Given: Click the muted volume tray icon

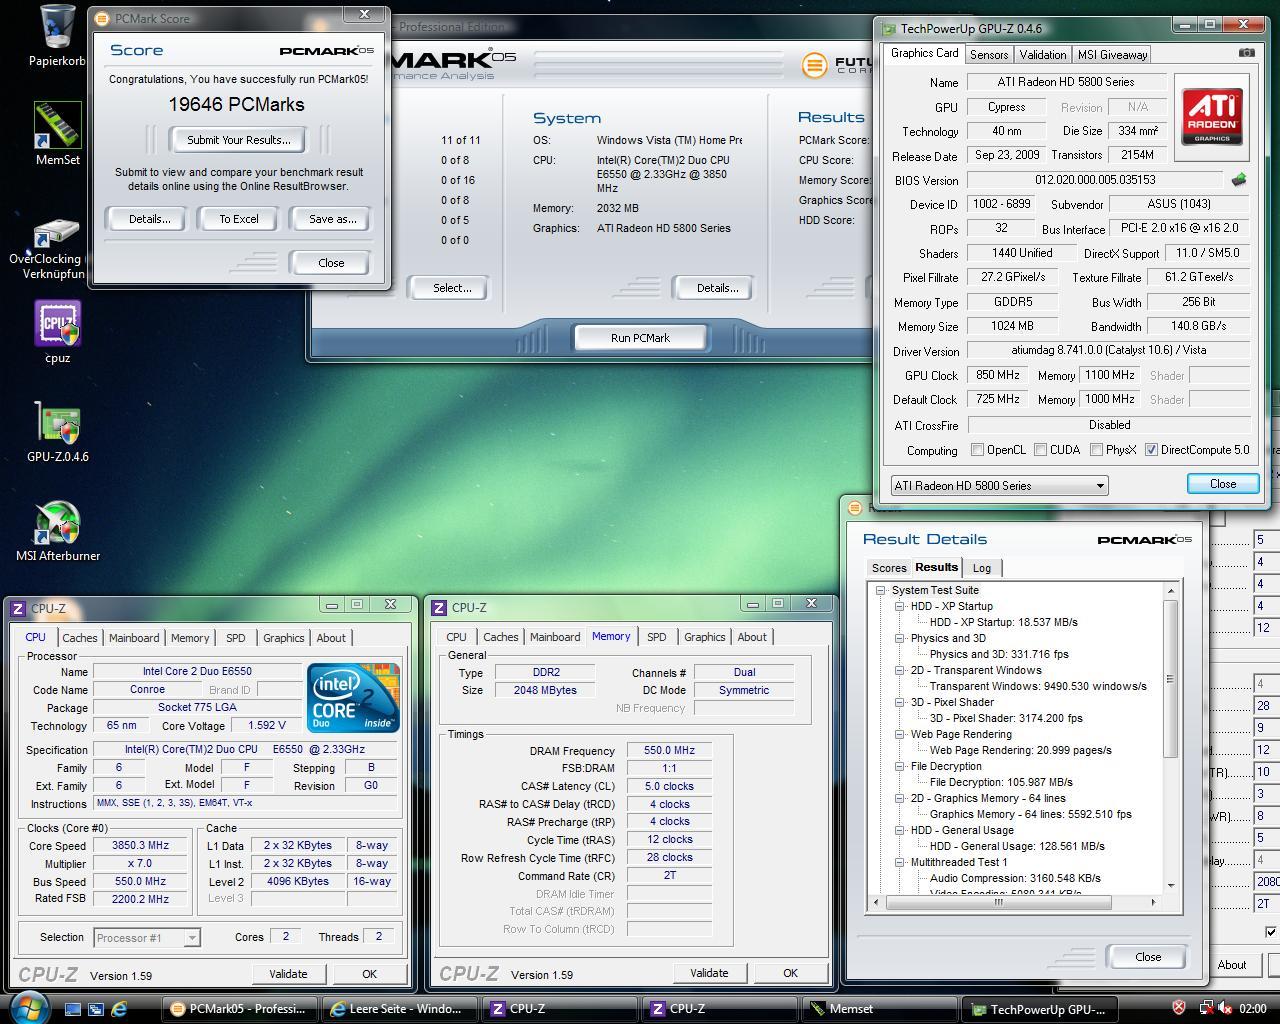Looking at the screenshot, I should click(1224, 1008).
